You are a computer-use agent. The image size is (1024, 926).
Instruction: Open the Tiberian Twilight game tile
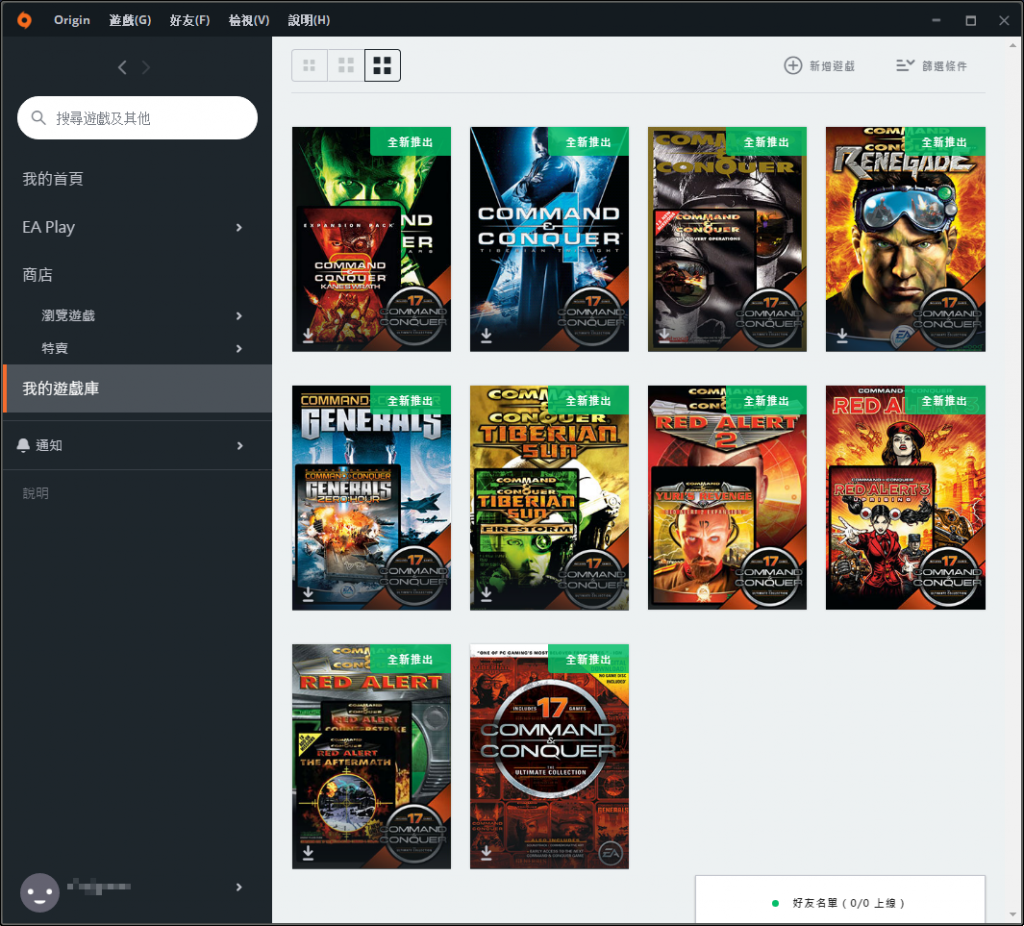click(x=549, y=239)
